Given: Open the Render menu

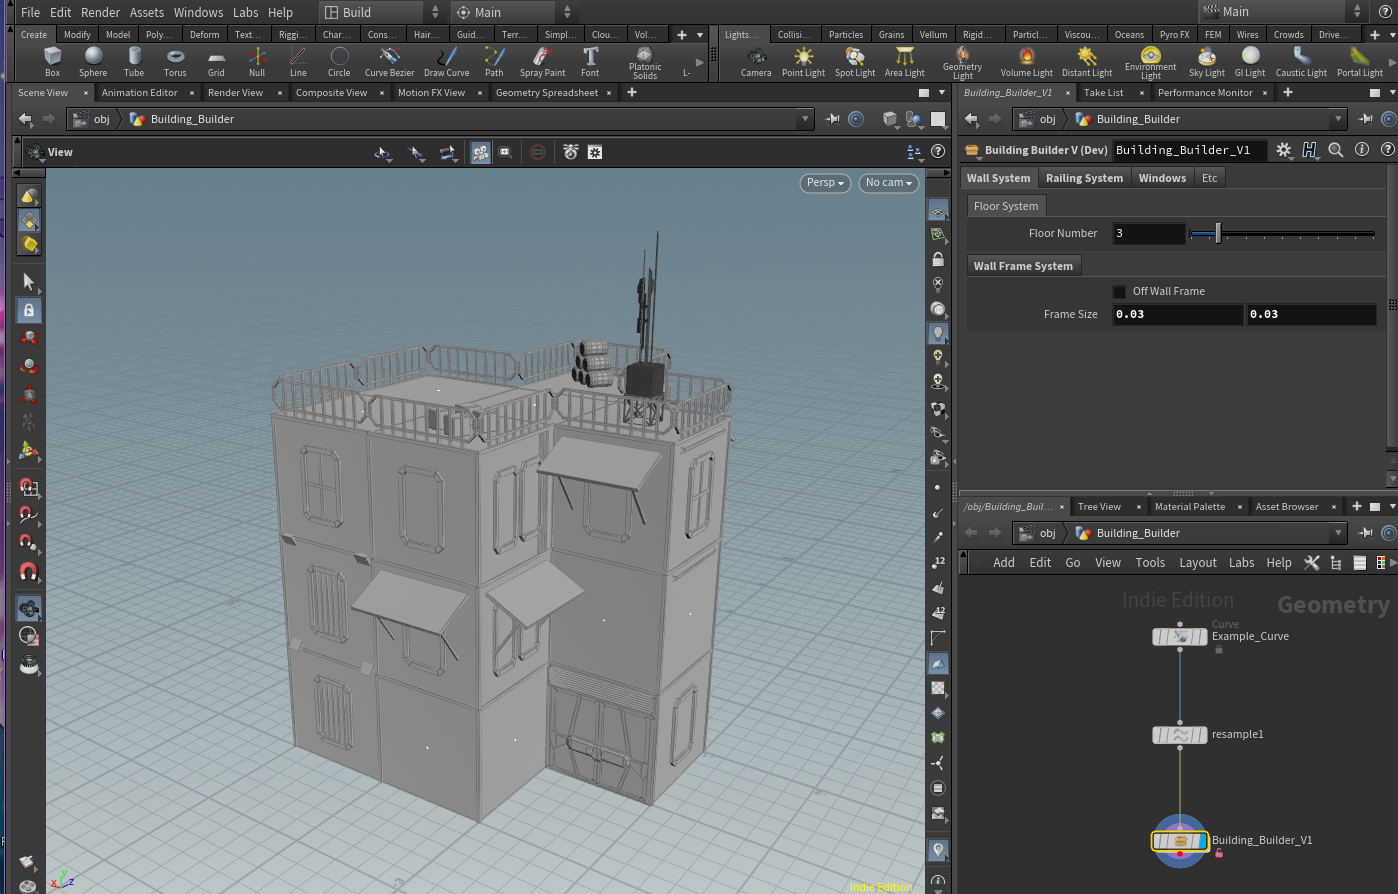Looking at the screenshot, I should tap(100, 12).
